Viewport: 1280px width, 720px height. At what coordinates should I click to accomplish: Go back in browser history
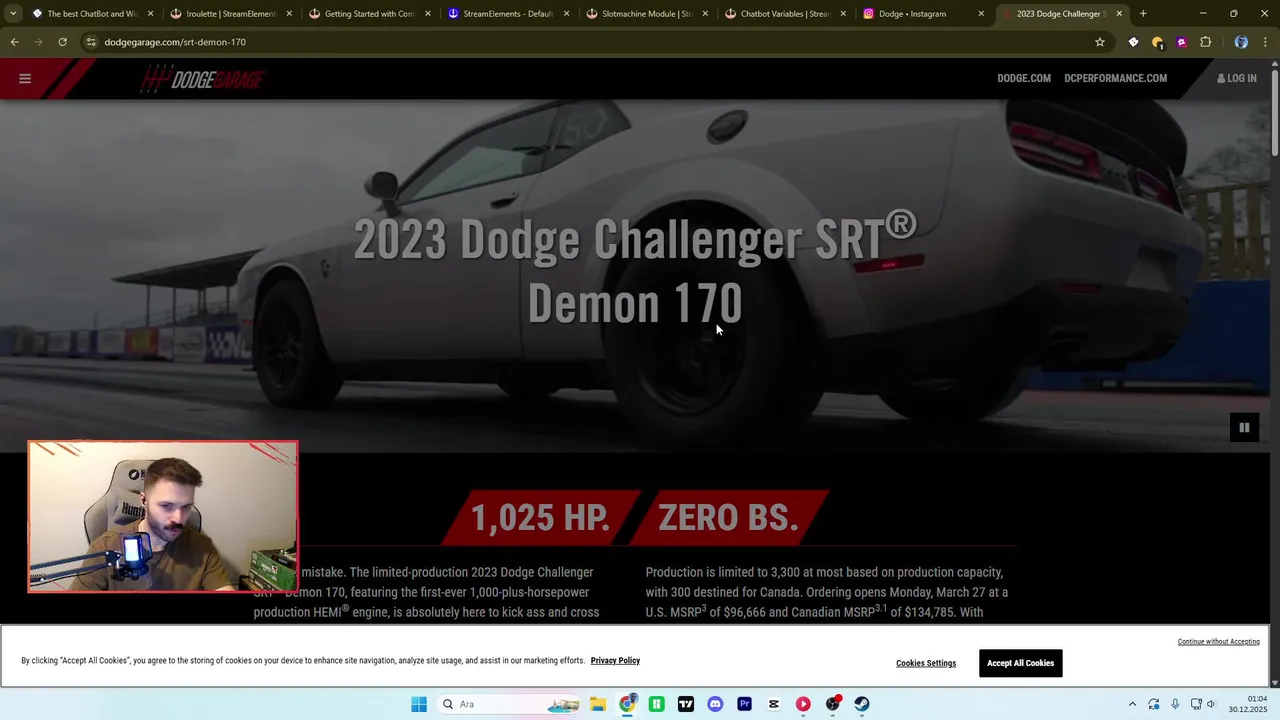click(14, 42)
